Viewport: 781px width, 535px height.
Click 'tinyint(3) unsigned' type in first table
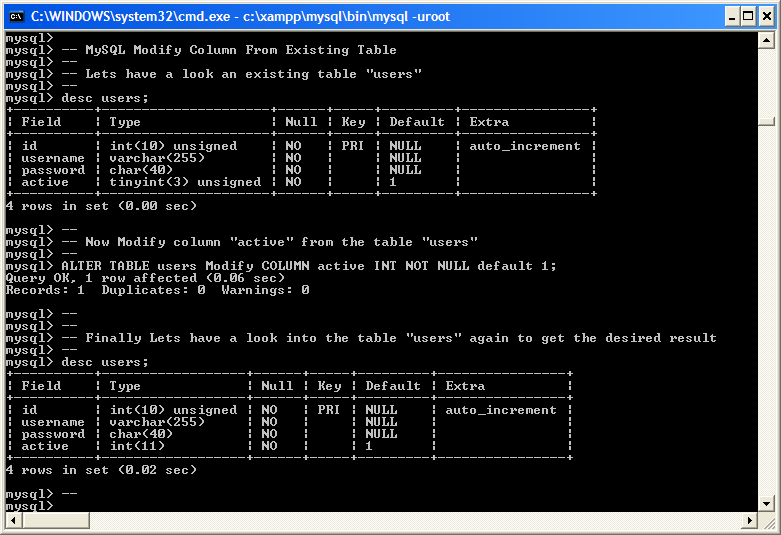[x=185, y=182]
